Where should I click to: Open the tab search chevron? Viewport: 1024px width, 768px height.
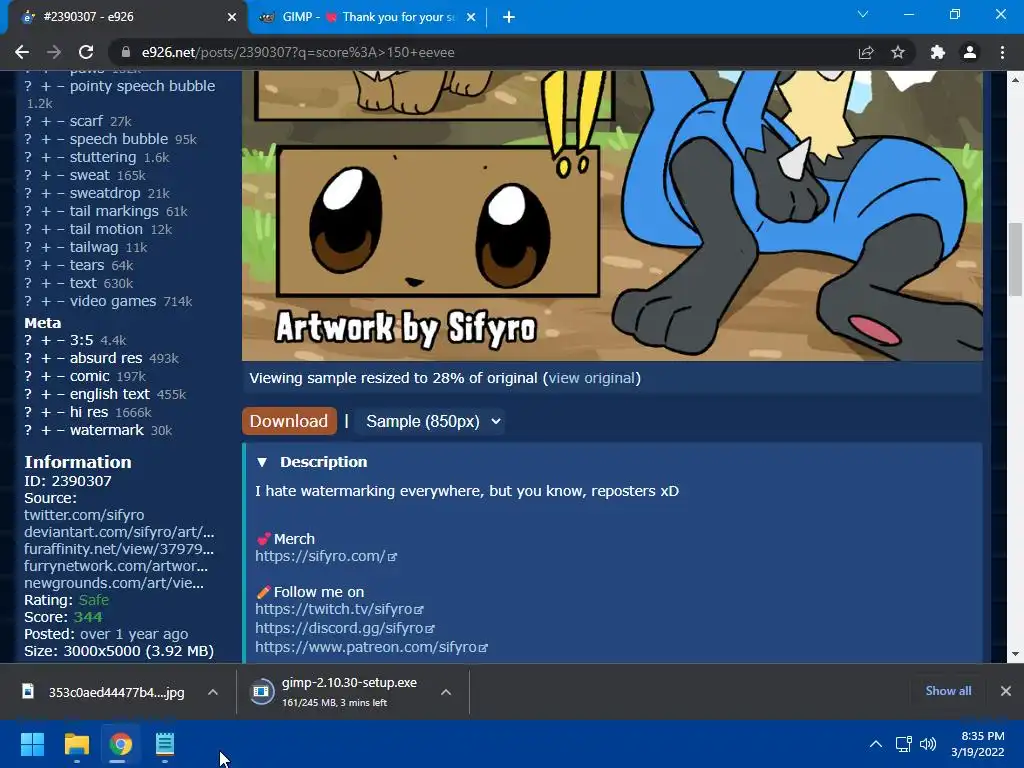click(x=863, y=14)
